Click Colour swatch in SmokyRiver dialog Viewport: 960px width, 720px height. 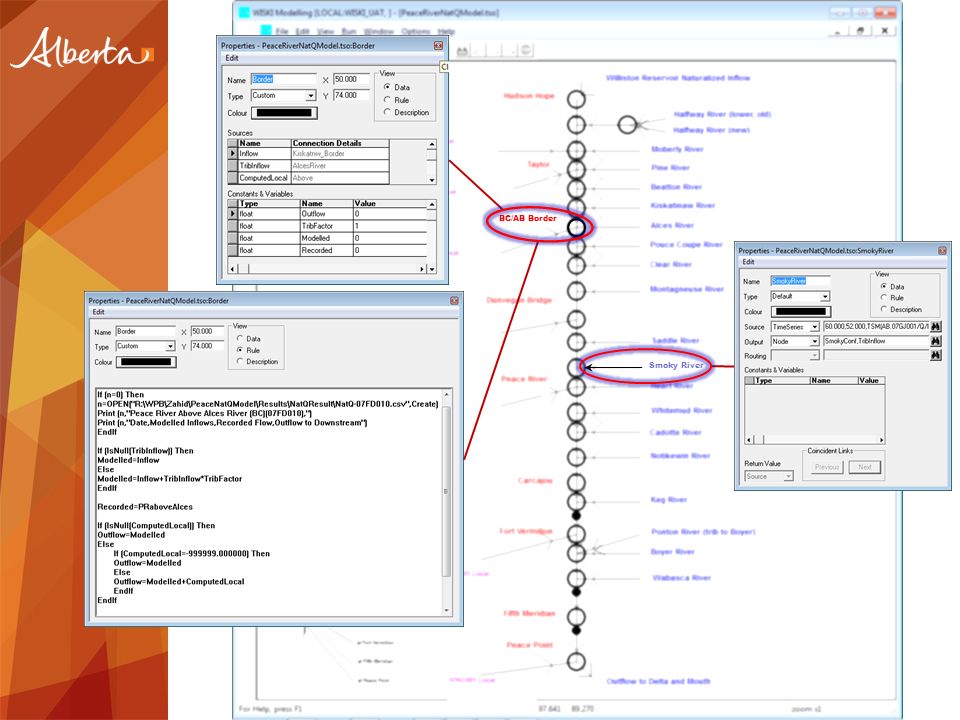pyautogui.click(x=800, y=311)
